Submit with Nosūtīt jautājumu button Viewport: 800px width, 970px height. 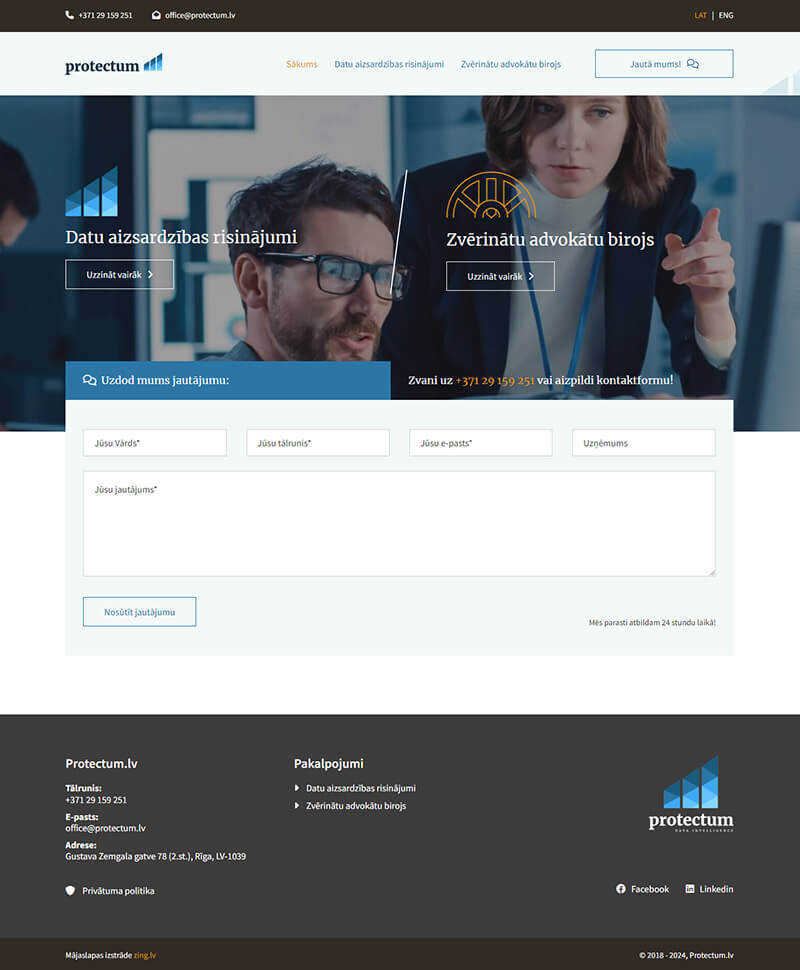pyautogui.click(x=139, y=612)
